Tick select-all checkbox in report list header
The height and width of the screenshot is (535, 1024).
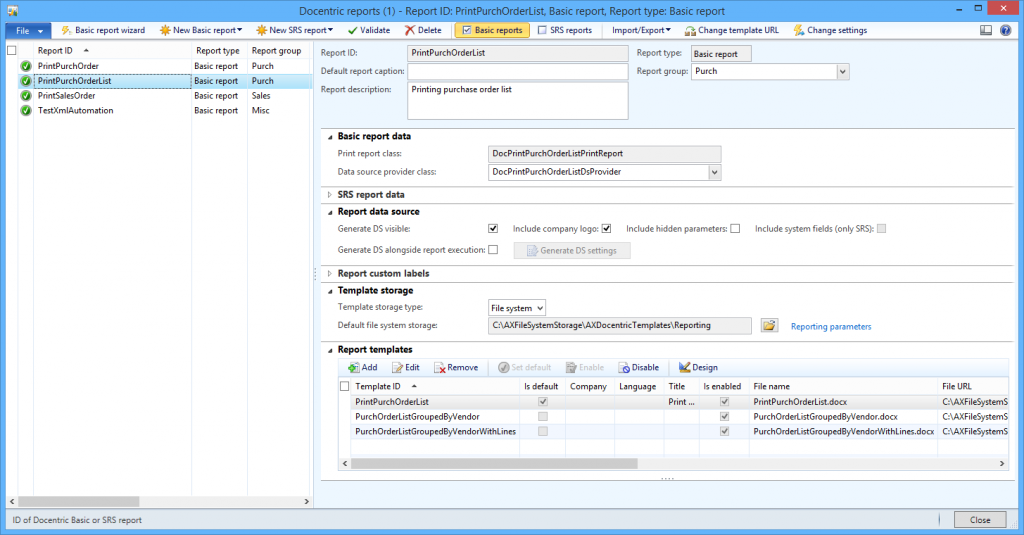tap(12, 50)
